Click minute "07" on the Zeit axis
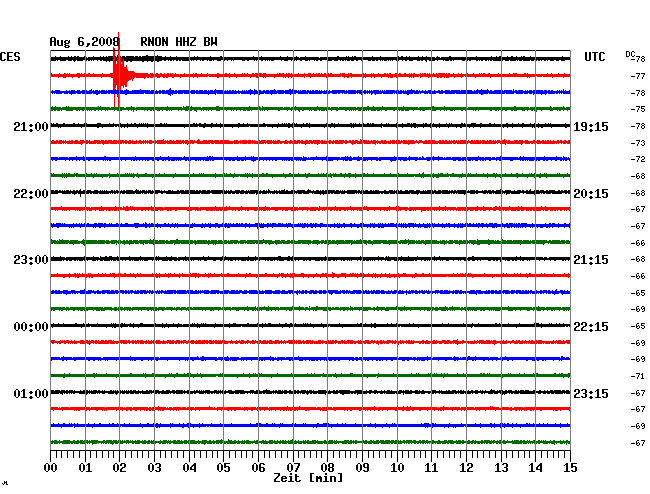 (293, 468)
